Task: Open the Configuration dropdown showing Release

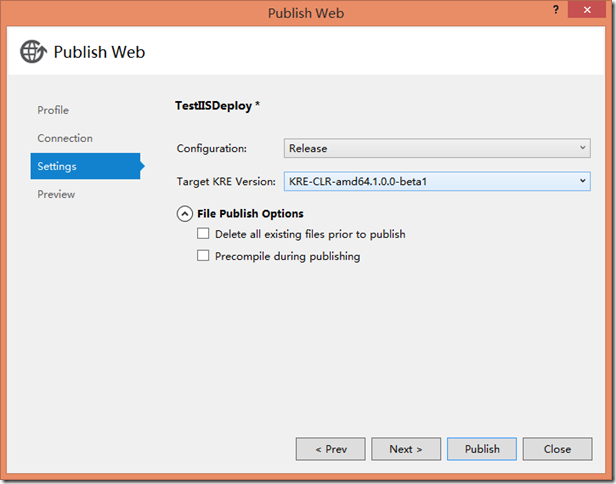Action: (x=437, y=148)
